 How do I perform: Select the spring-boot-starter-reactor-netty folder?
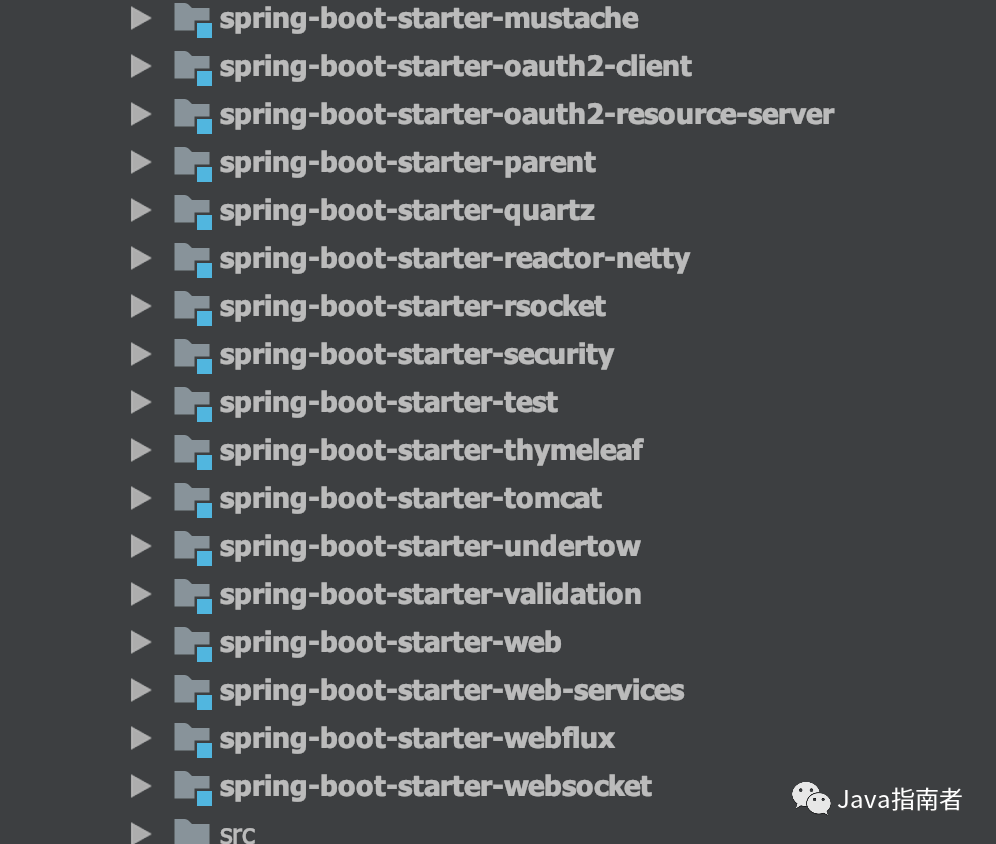456,258
